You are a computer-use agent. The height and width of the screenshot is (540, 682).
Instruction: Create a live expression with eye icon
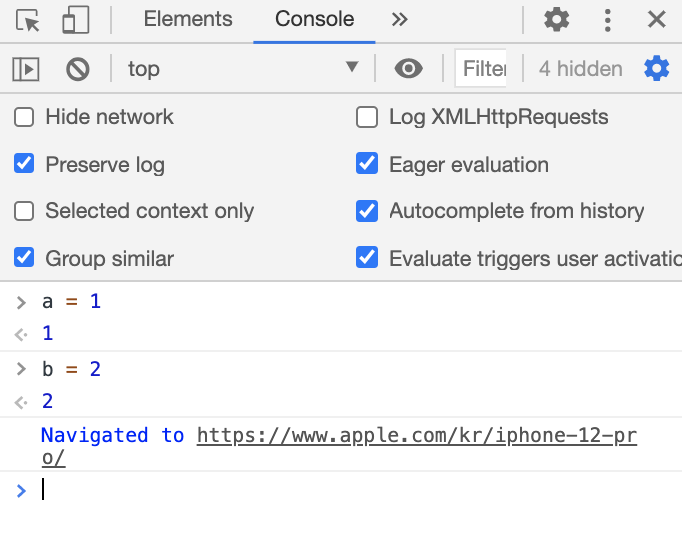coord(408,69)
